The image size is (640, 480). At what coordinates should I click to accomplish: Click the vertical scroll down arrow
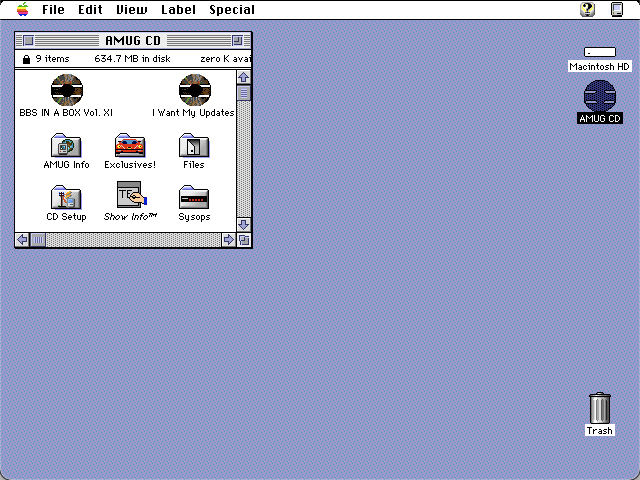244,224
